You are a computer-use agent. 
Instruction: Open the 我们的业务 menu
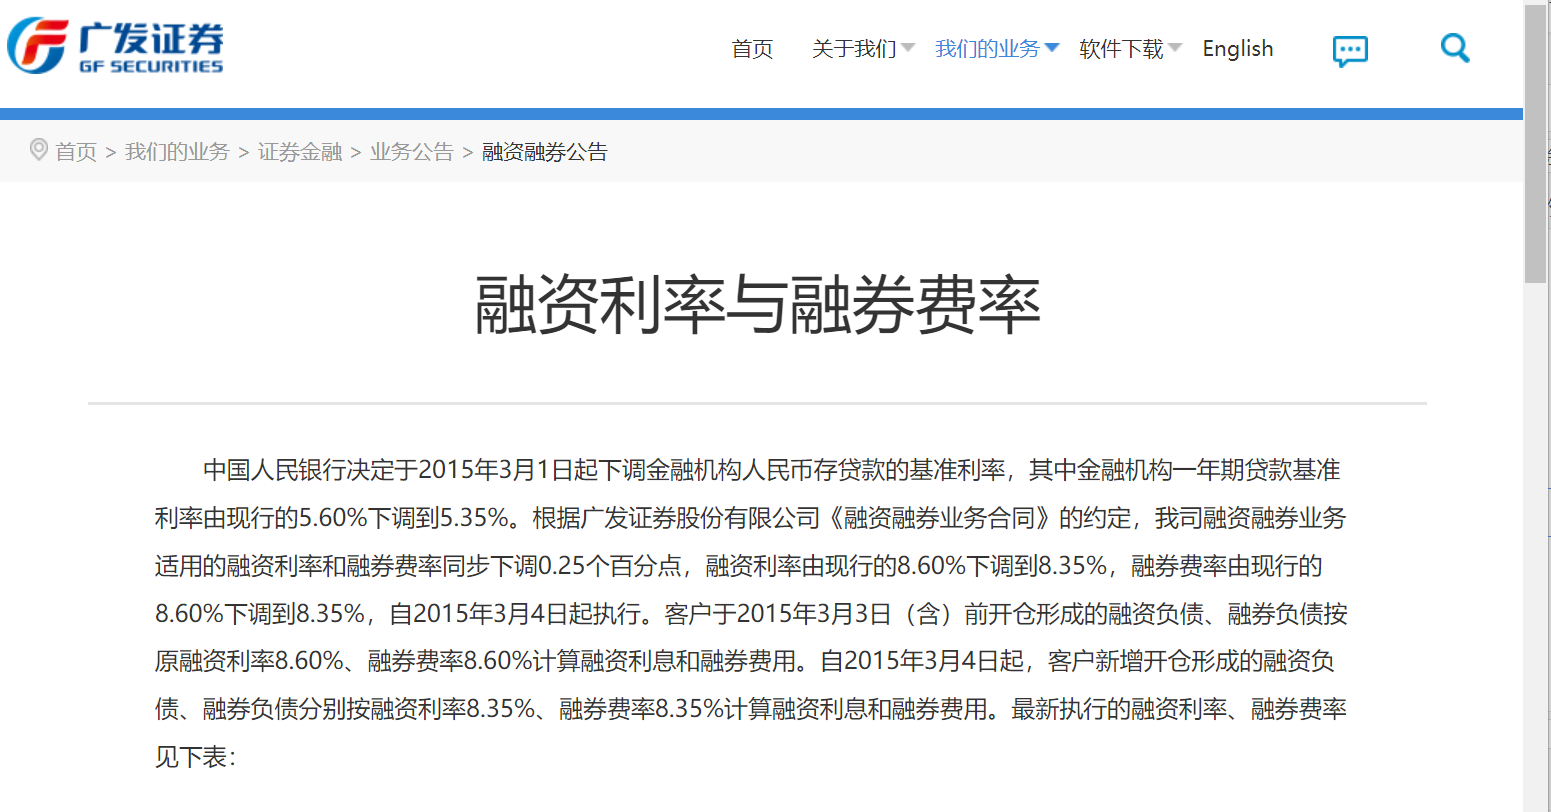pyautogui.click(x=987, y=49)
